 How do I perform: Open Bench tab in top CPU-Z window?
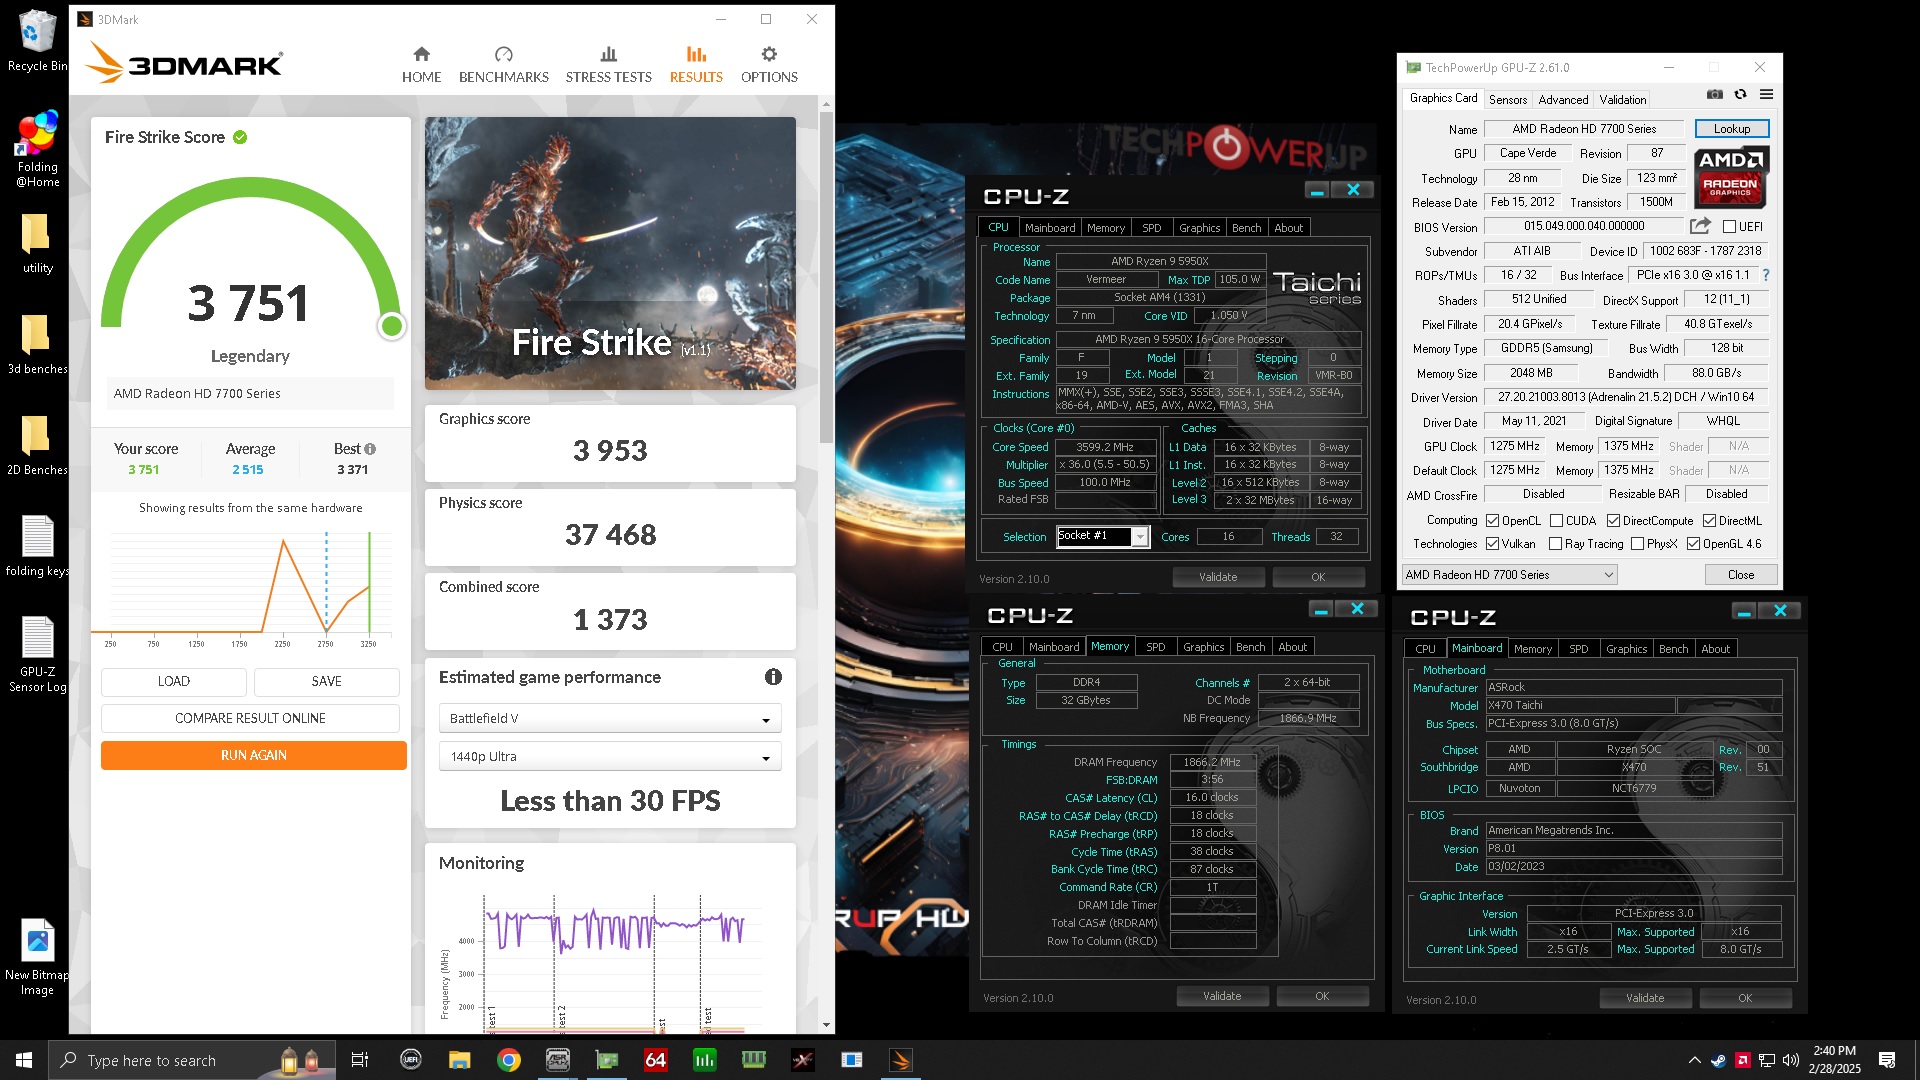click(x=1246, y=228)
